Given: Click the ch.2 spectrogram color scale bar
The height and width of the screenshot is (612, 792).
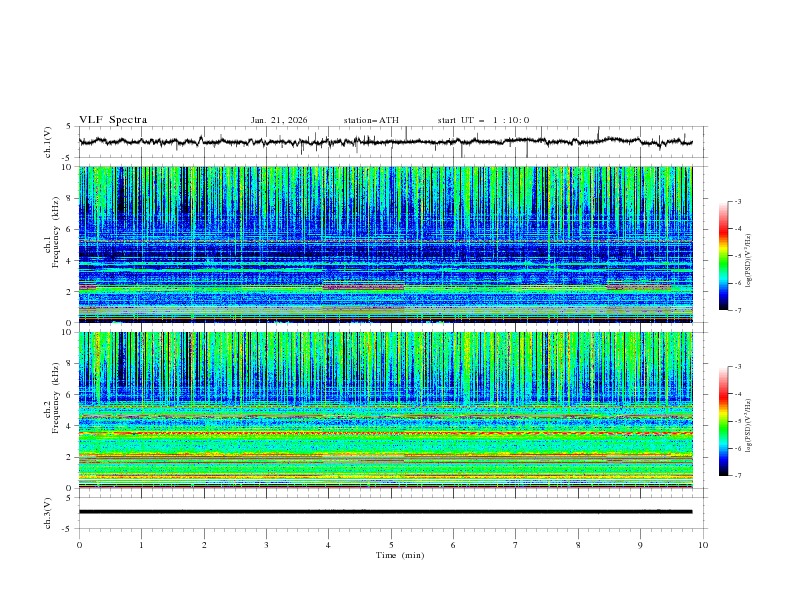Looking at the screenshot, I should [723, 421].
